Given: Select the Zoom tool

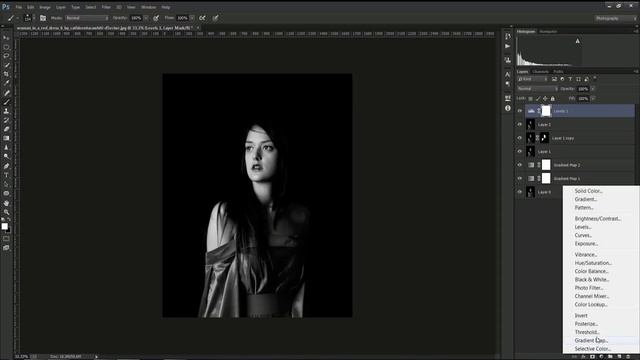Looking at the screenshot, I should (x=6, y=212).
